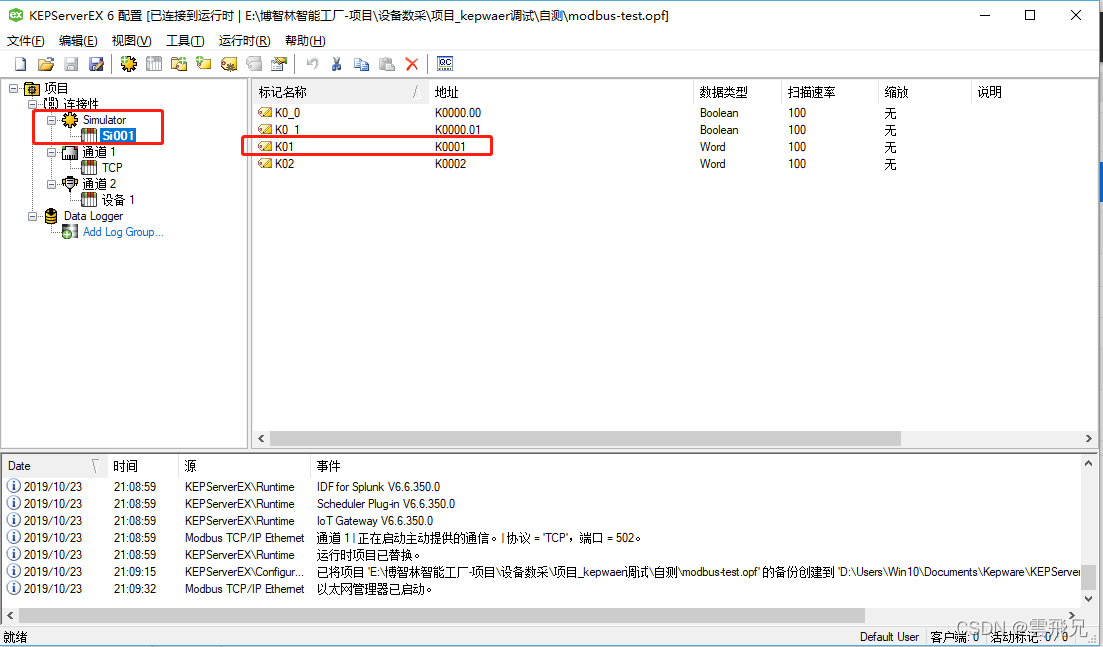Screen dimensions: 1103x647
Task: Click the New Tag Group folder icon
Action: tap(179, 64)
